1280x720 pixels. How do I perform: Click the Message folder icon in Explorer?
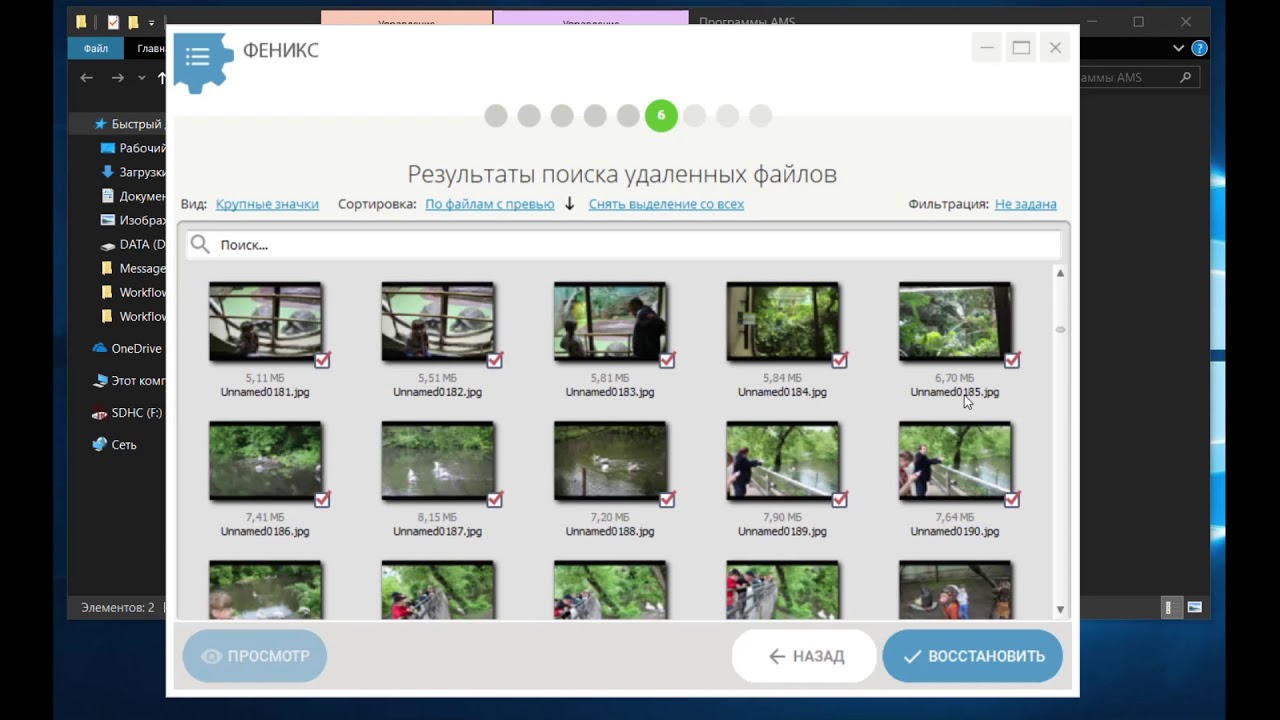click(x=108, y=268)
